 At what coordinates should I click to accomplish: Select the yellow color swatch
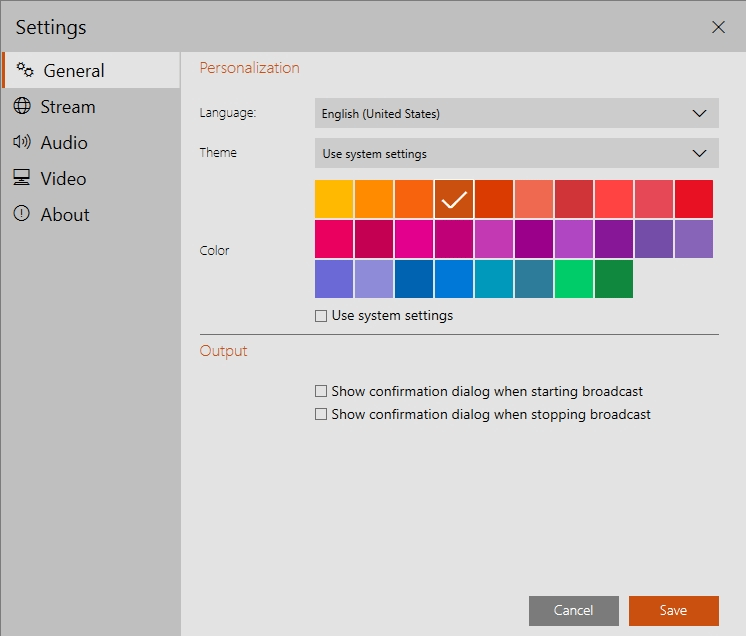(334, 199)
